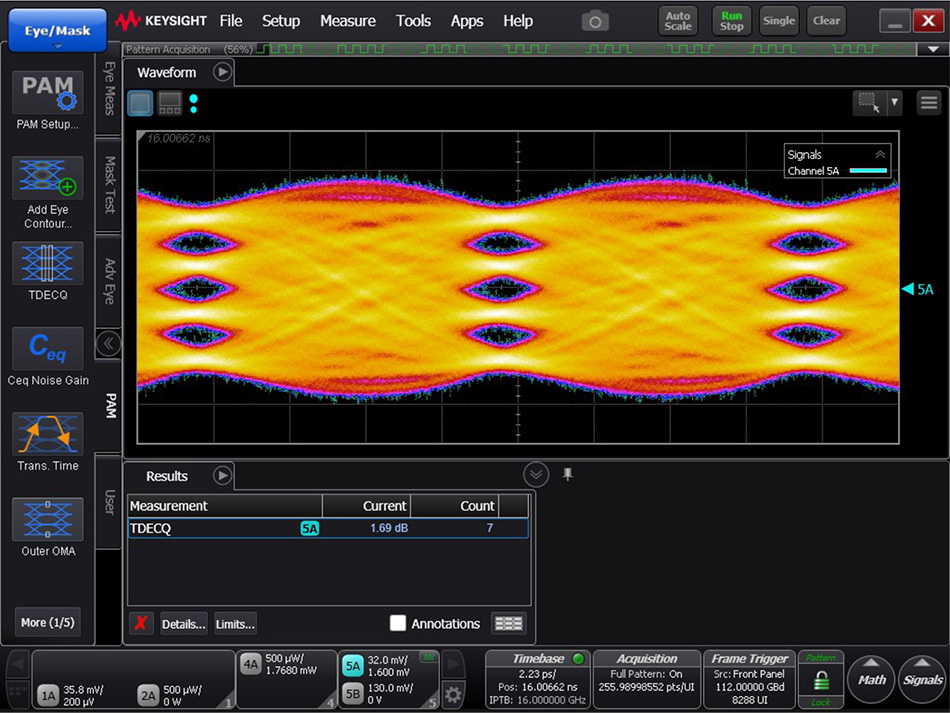
Task: Open the PAM Setup icon
Action: tap(47, 93)
